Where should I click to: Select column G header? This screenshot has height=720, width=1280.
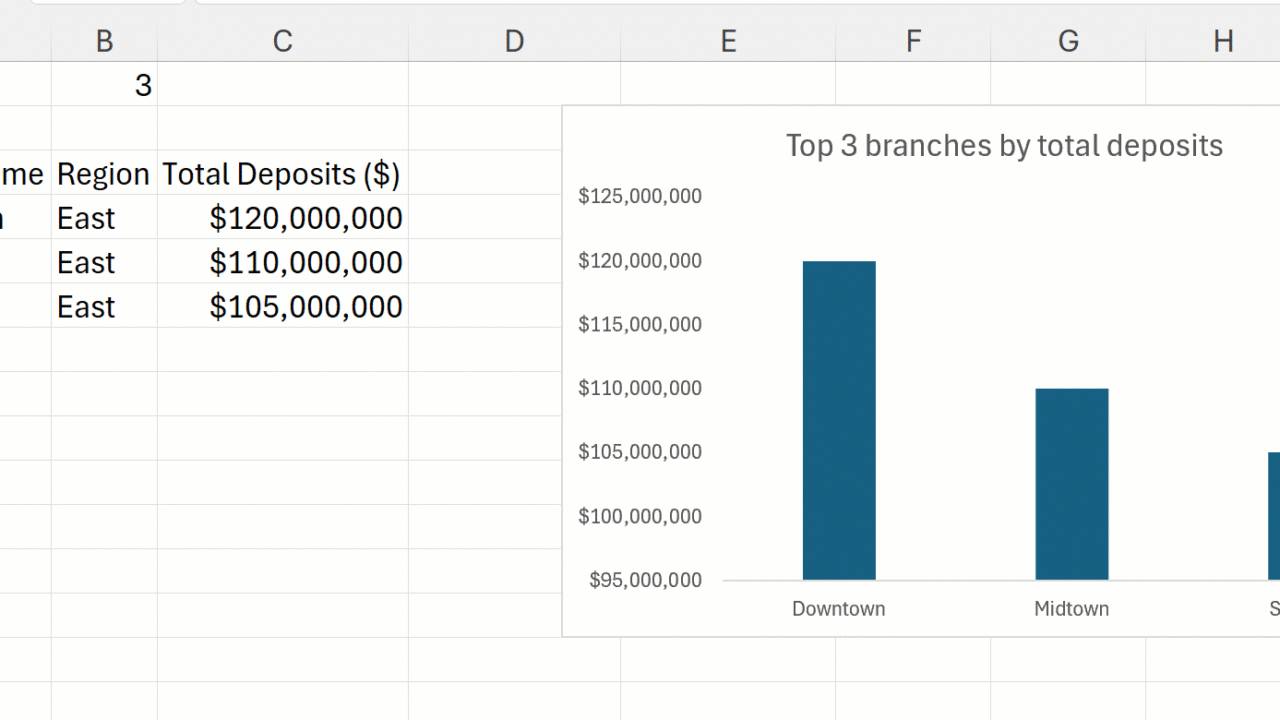tap(1068, 41)
